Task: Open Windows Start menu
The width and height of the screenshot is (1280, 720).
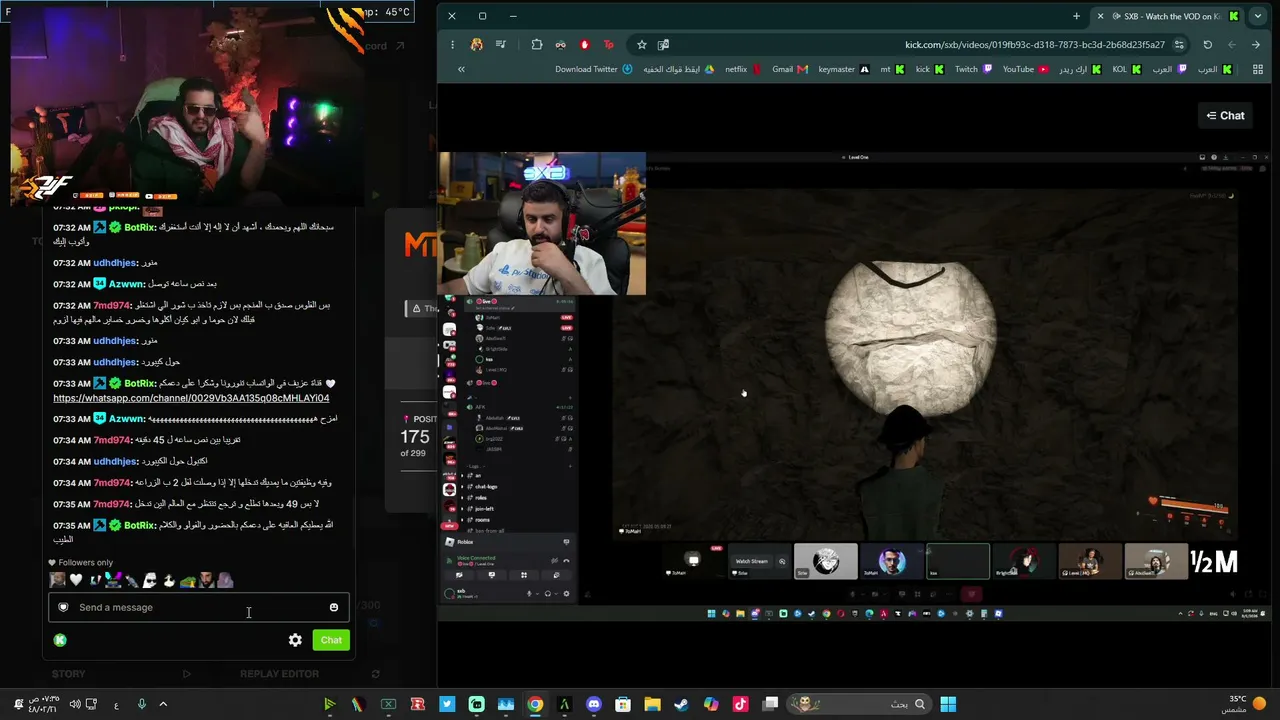Action: click(948, 705)
